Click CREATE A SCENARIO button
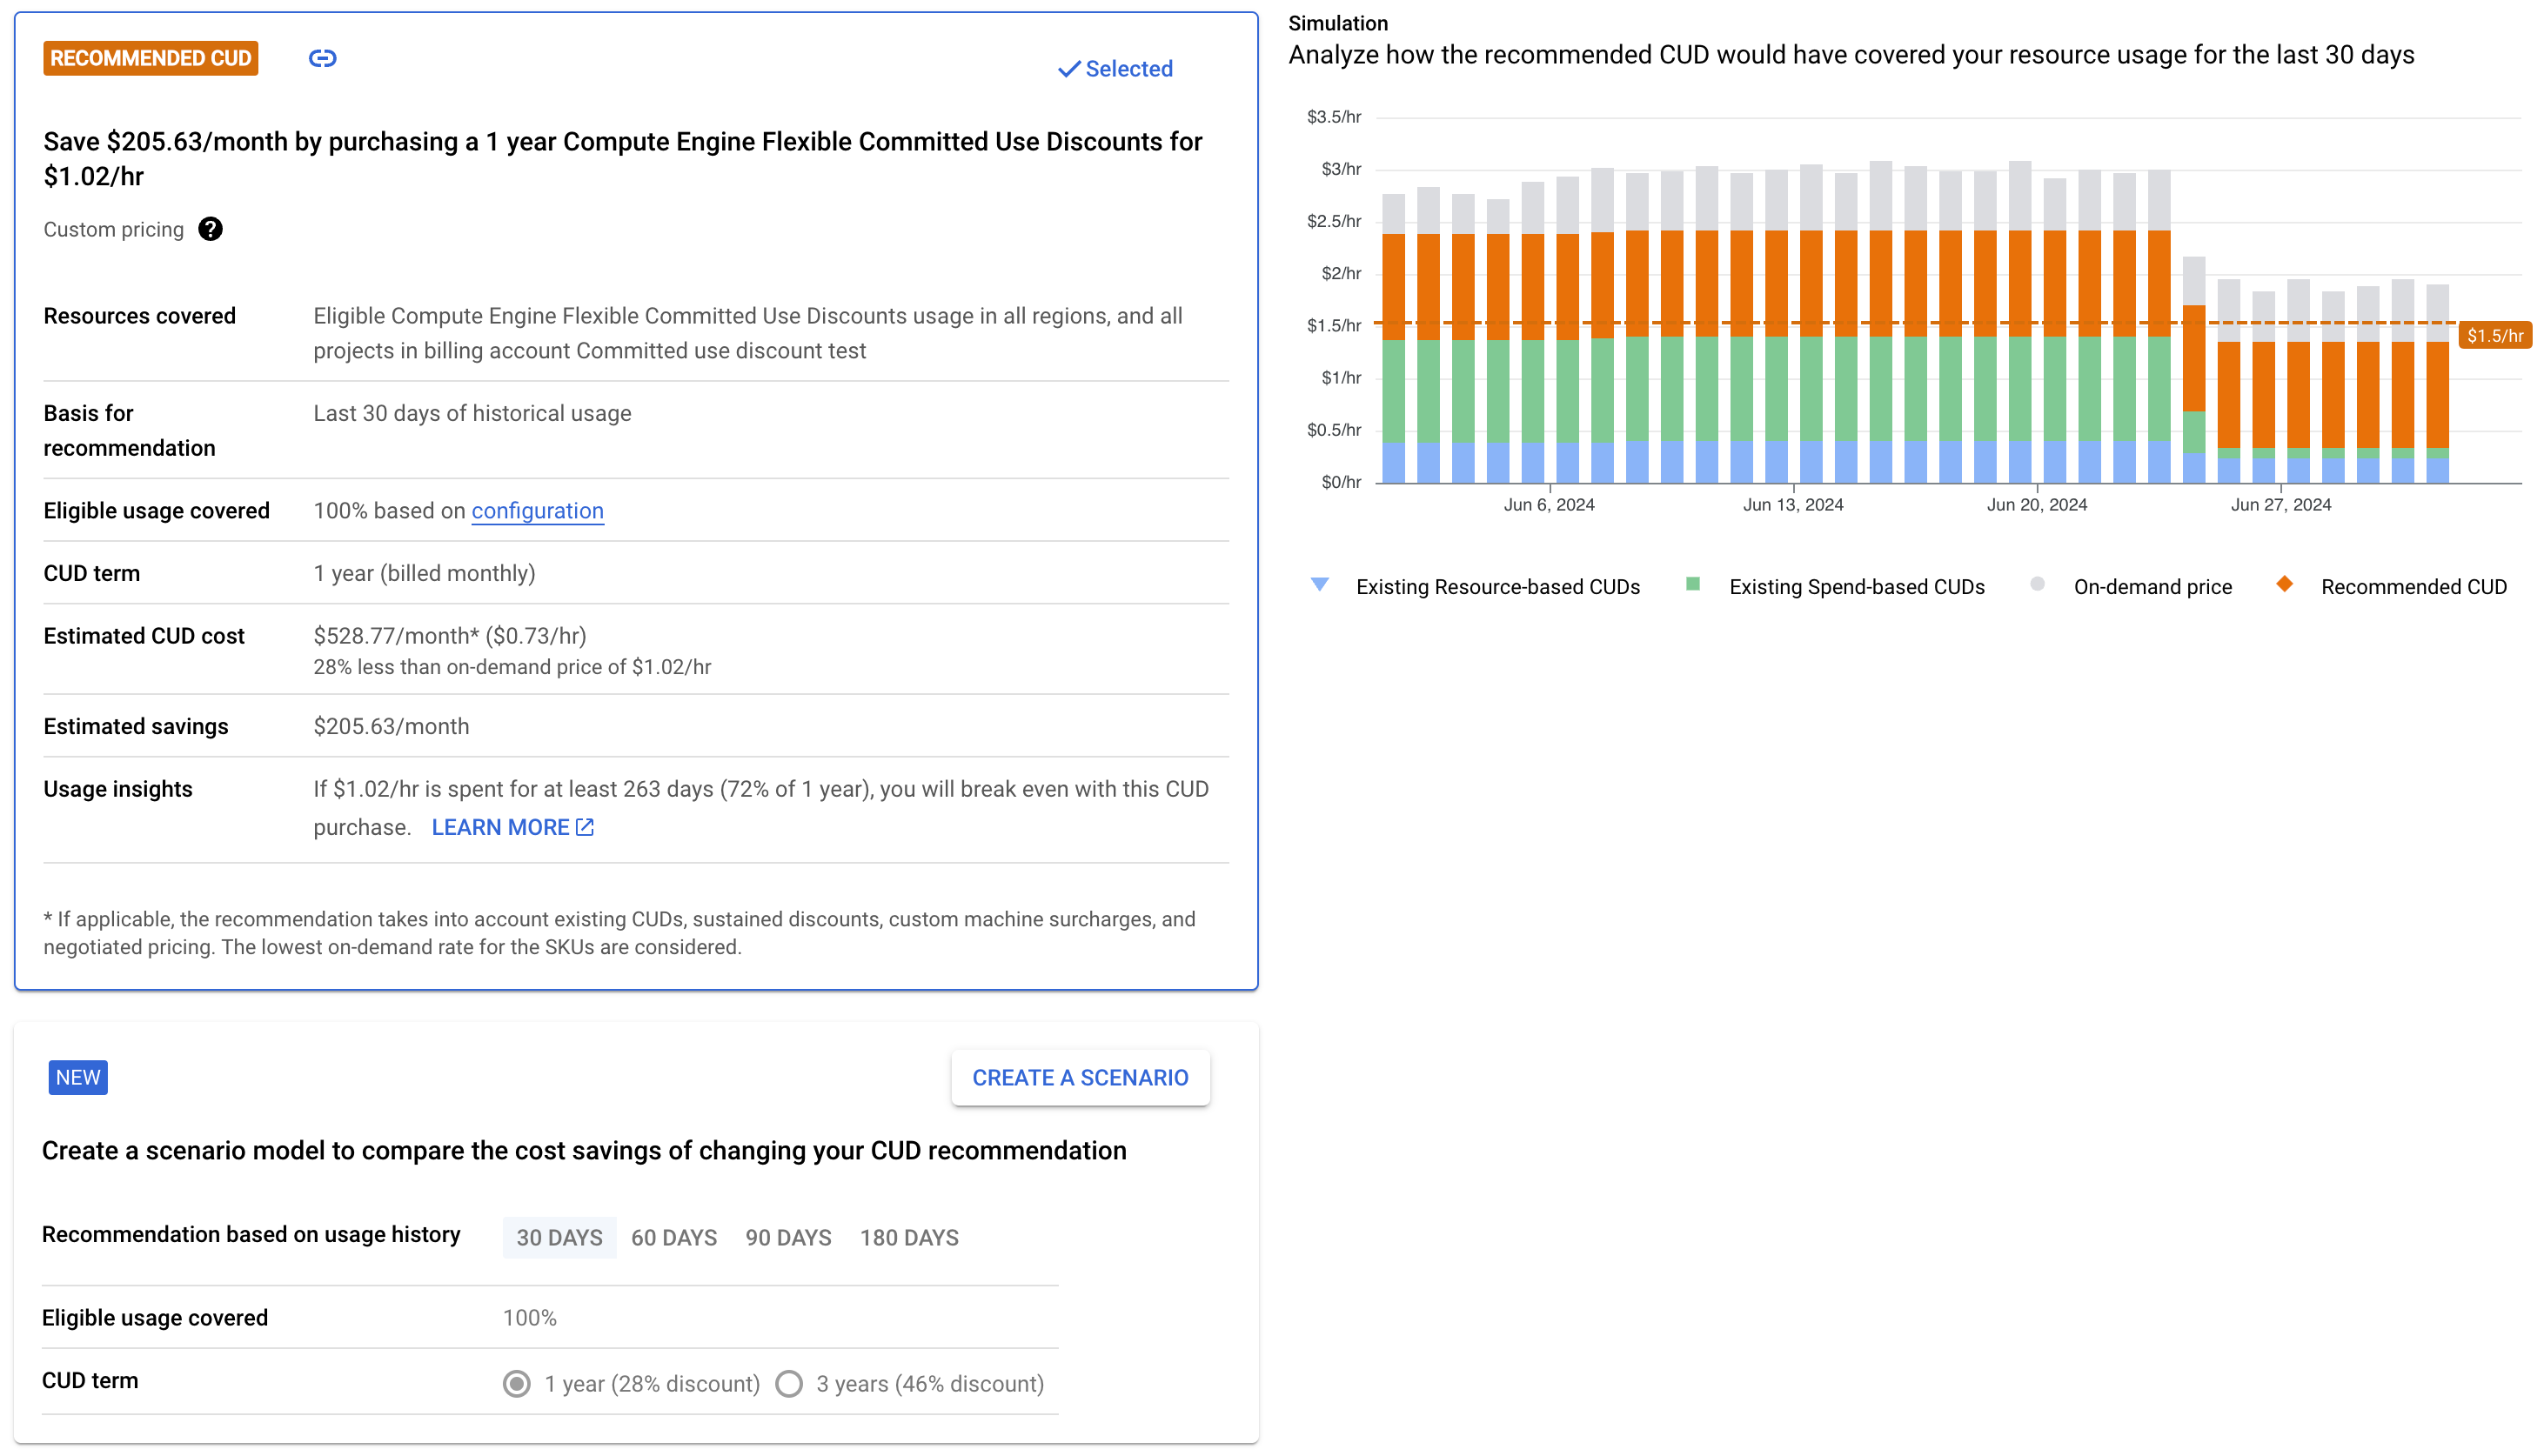The image size is (2544, 1456). pos(1080,1079)
